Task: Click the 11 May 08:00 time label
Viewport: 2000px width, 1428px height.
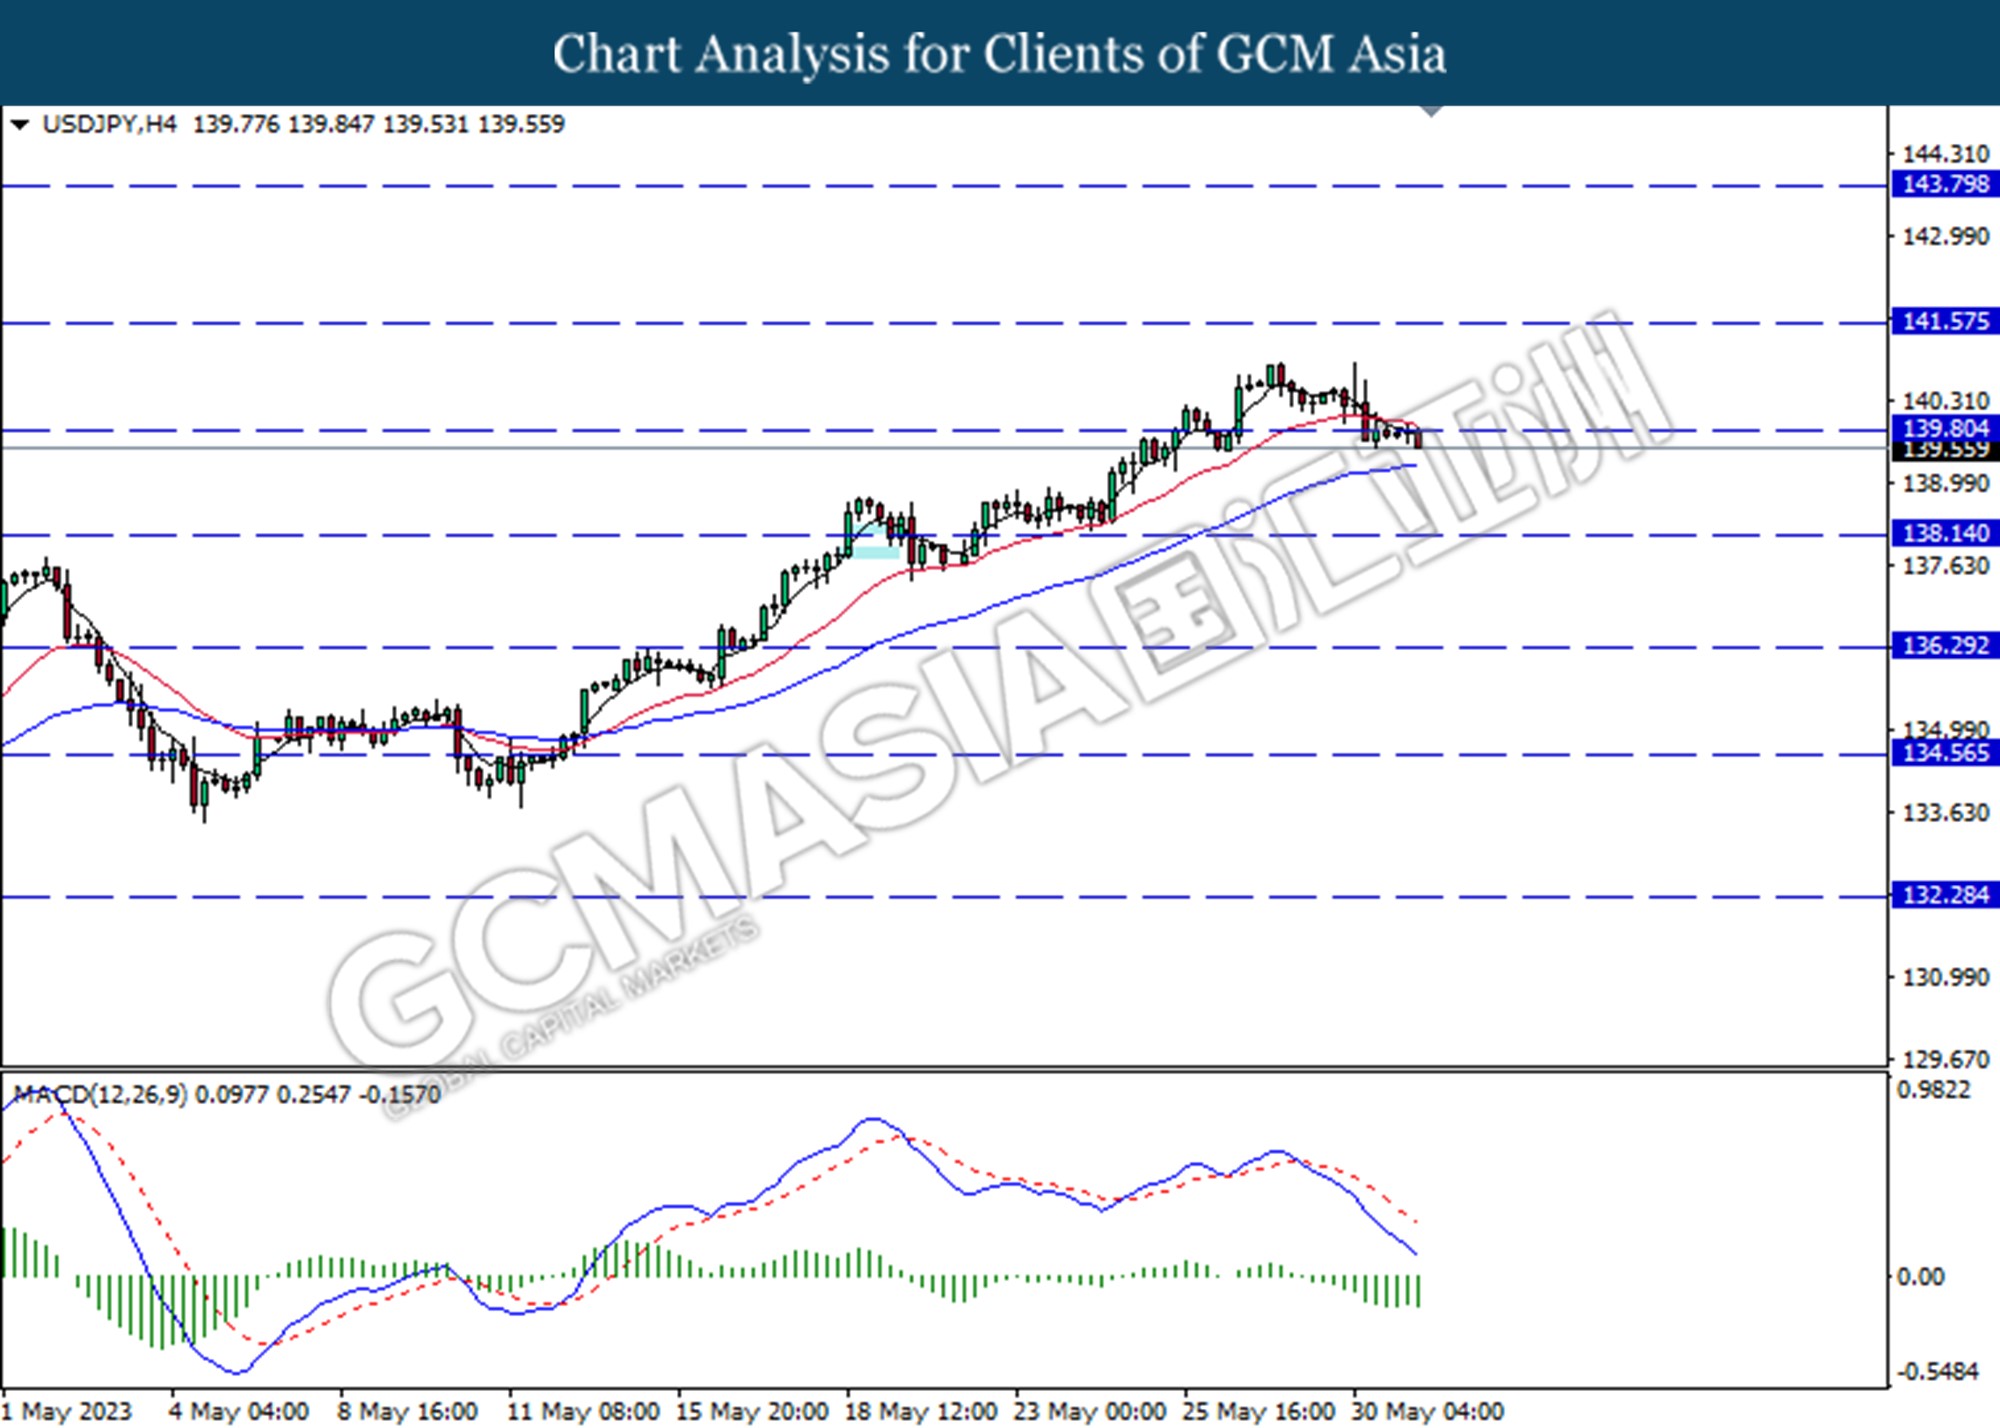Action: pos(583,1411)
